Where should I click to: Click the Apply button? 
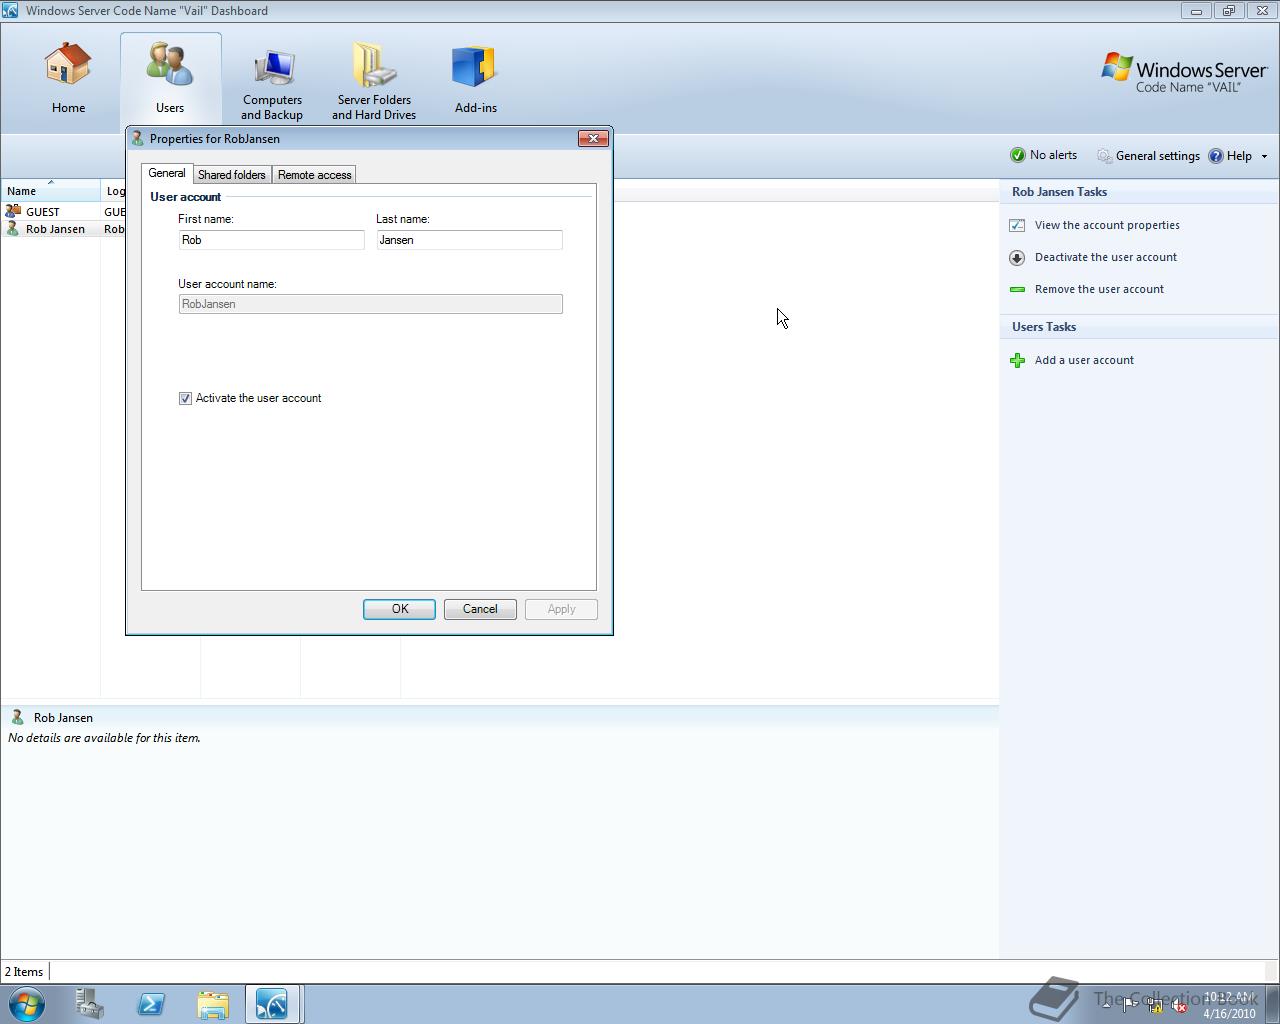point(561,609)
